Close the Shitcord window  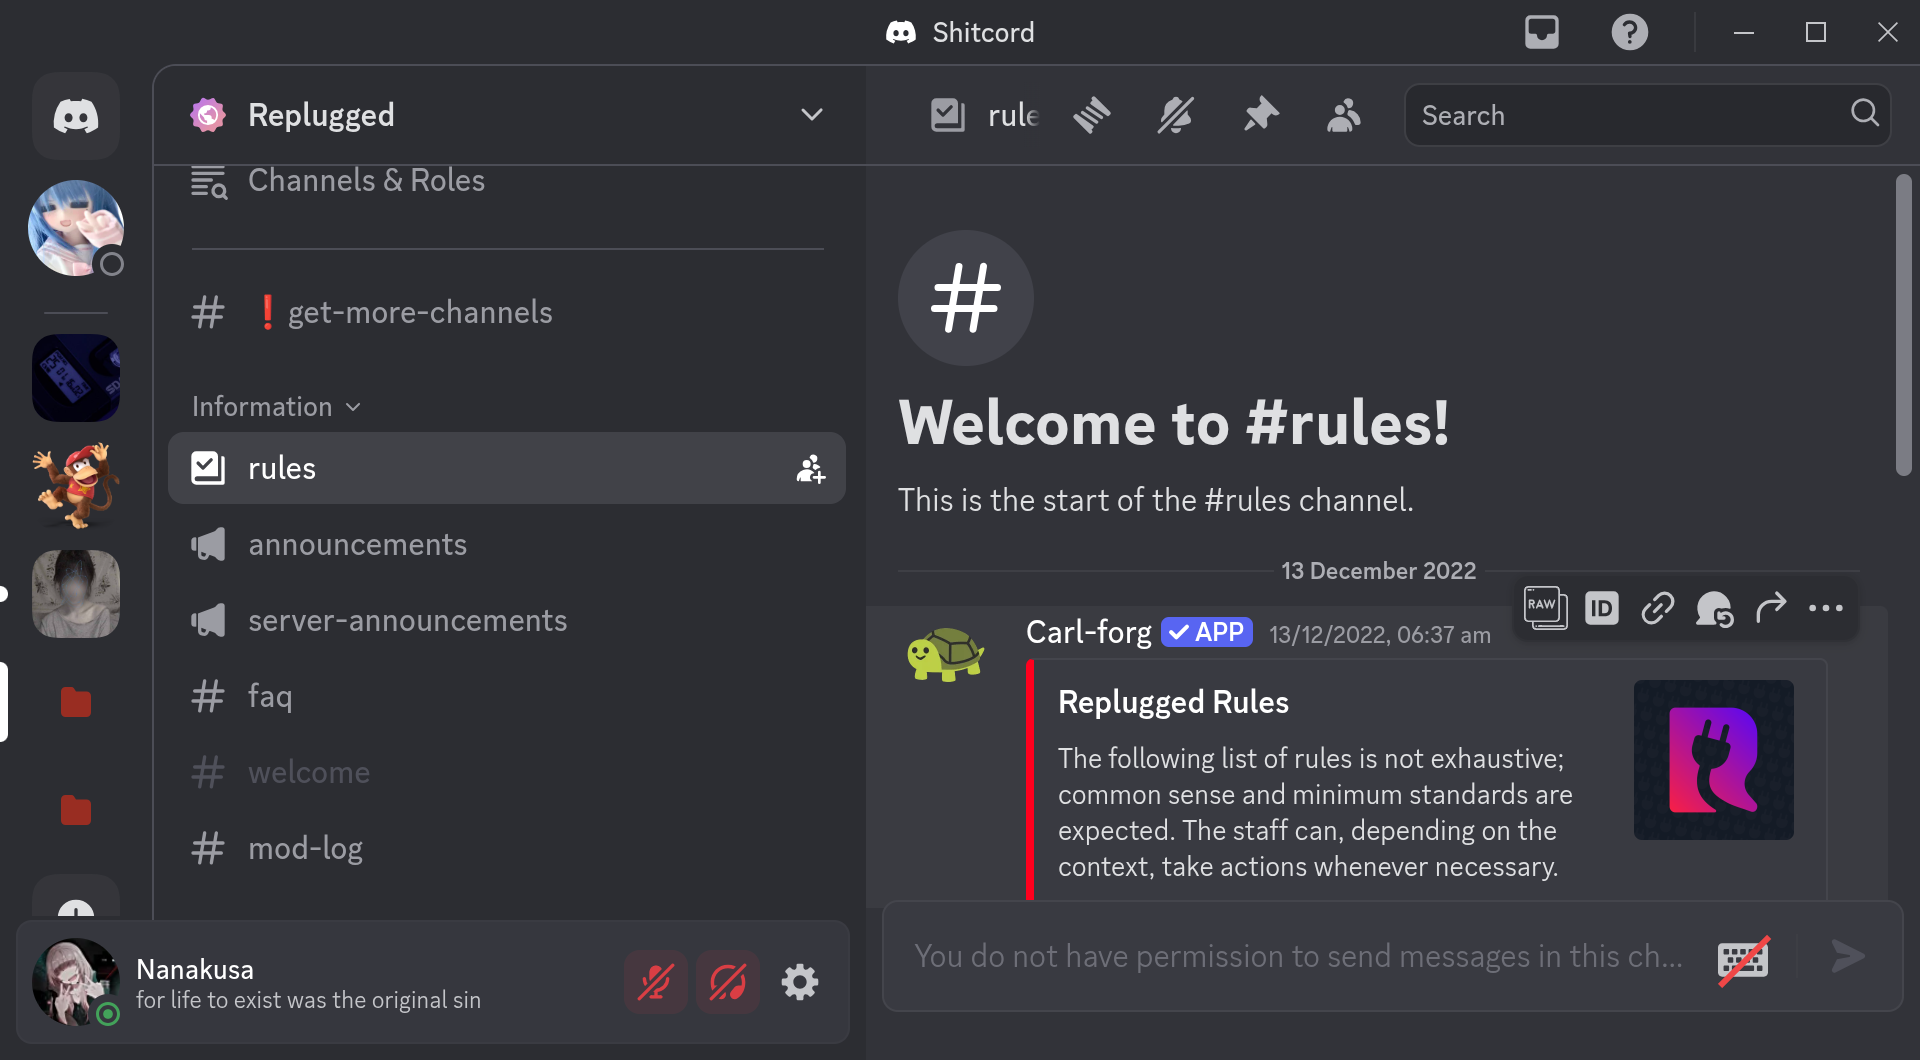click(x=1888, y=32)
